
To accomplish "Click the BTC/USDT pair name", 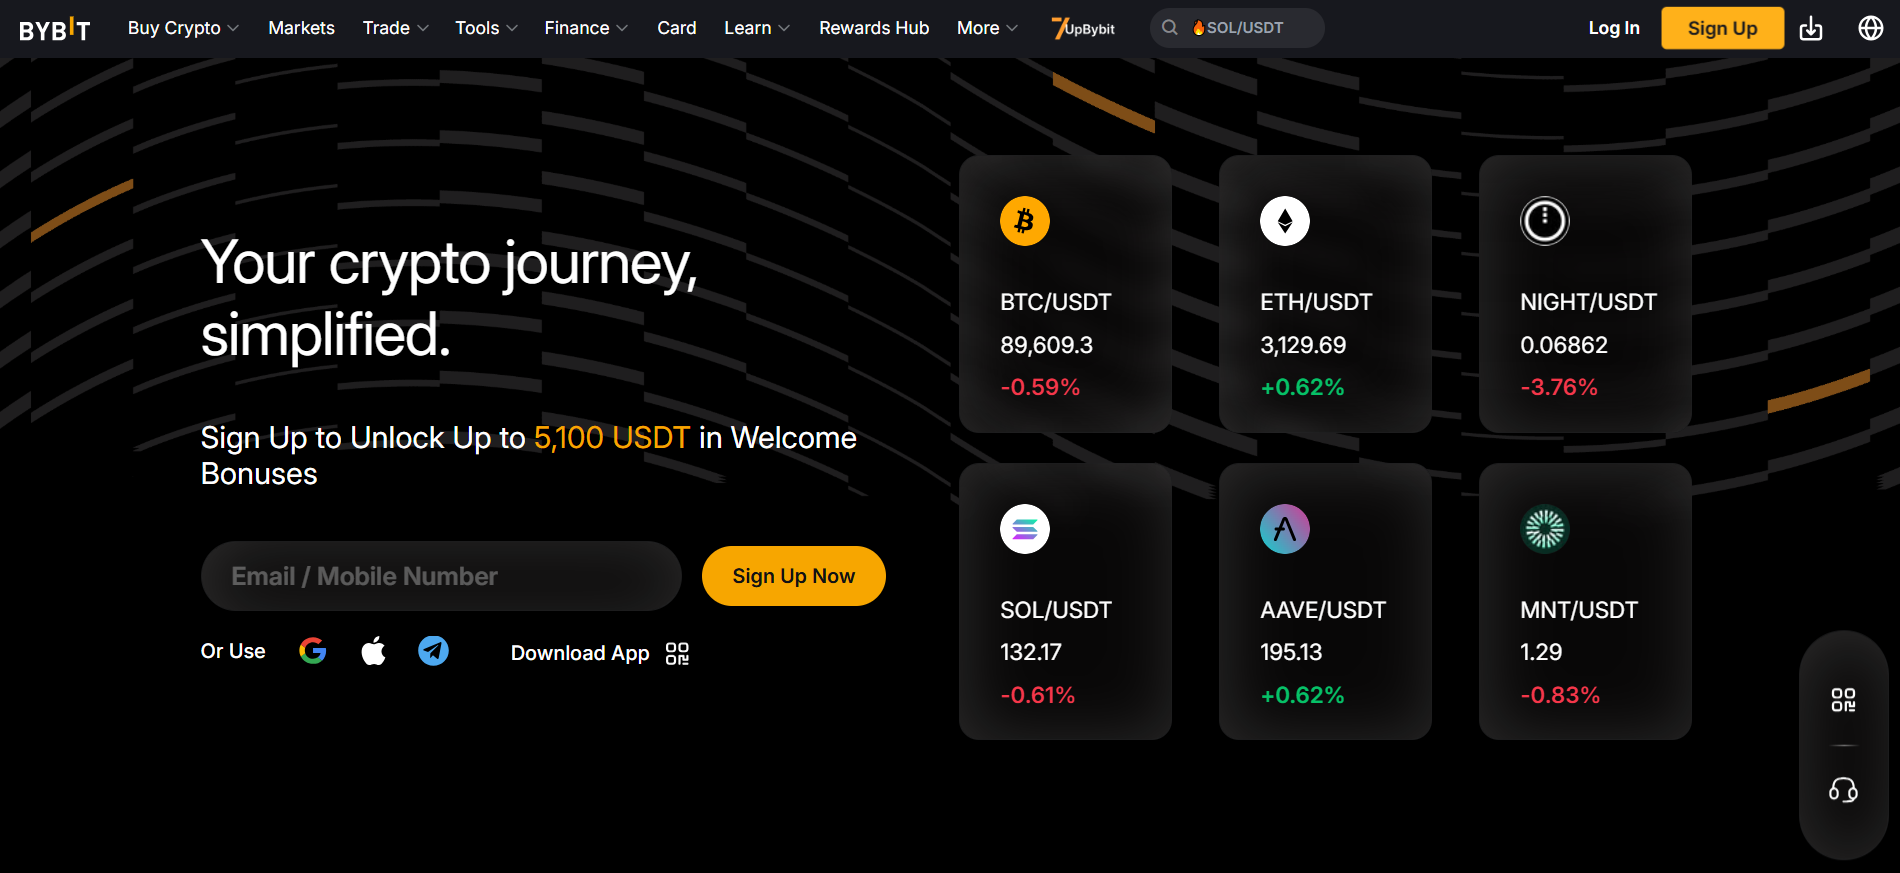I will [1056, 302].
